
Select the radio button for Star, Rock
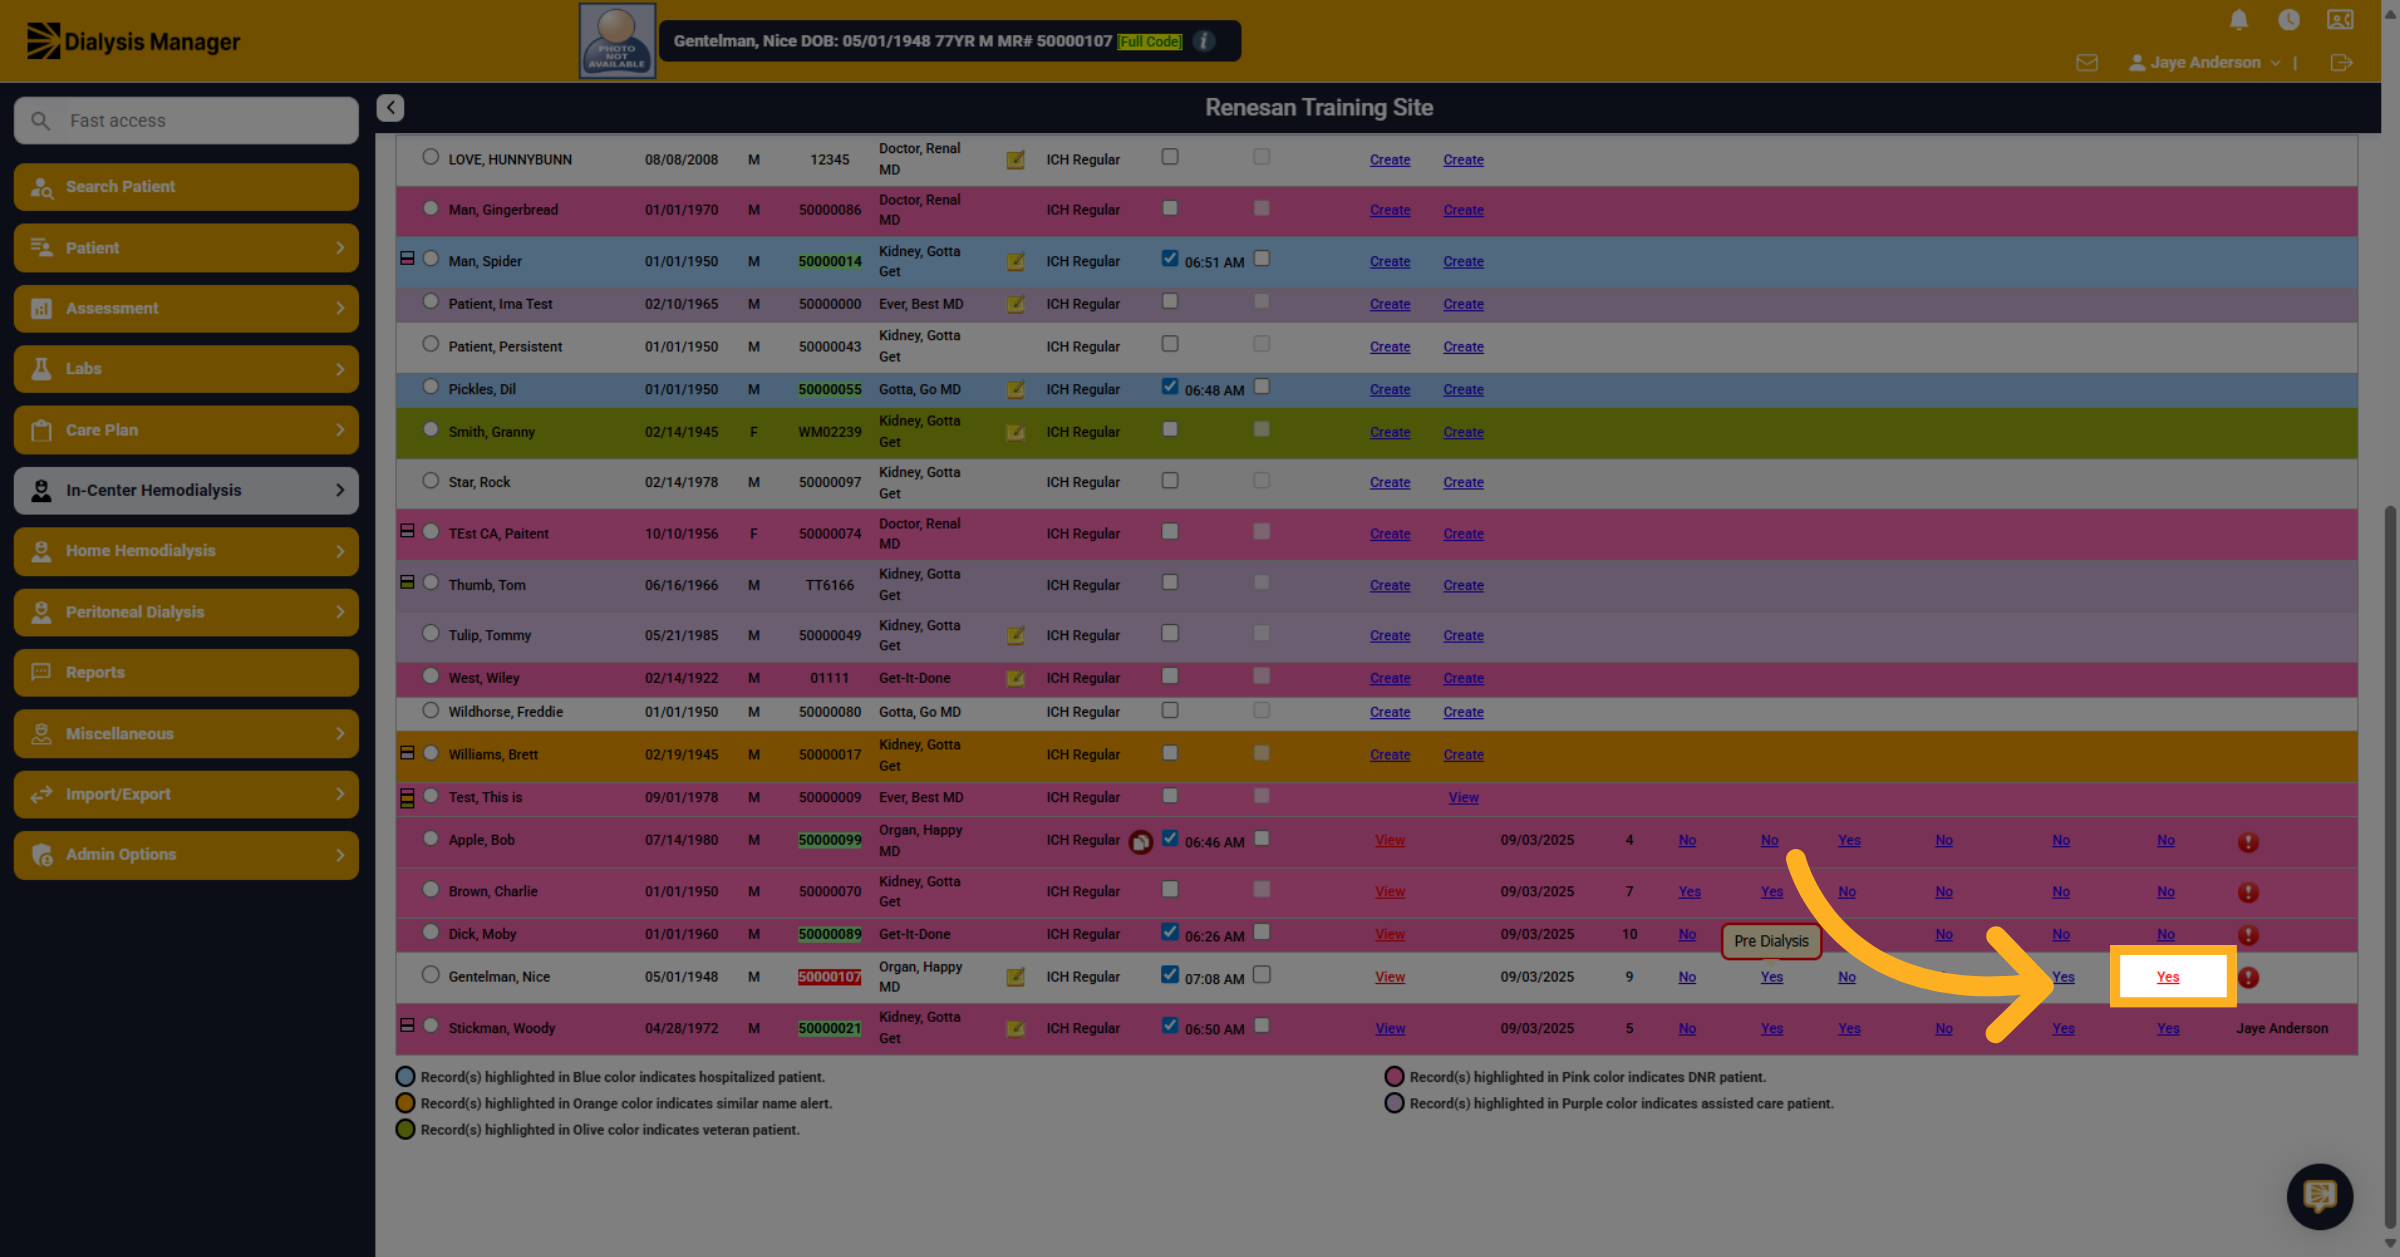[x=430, y=481]
